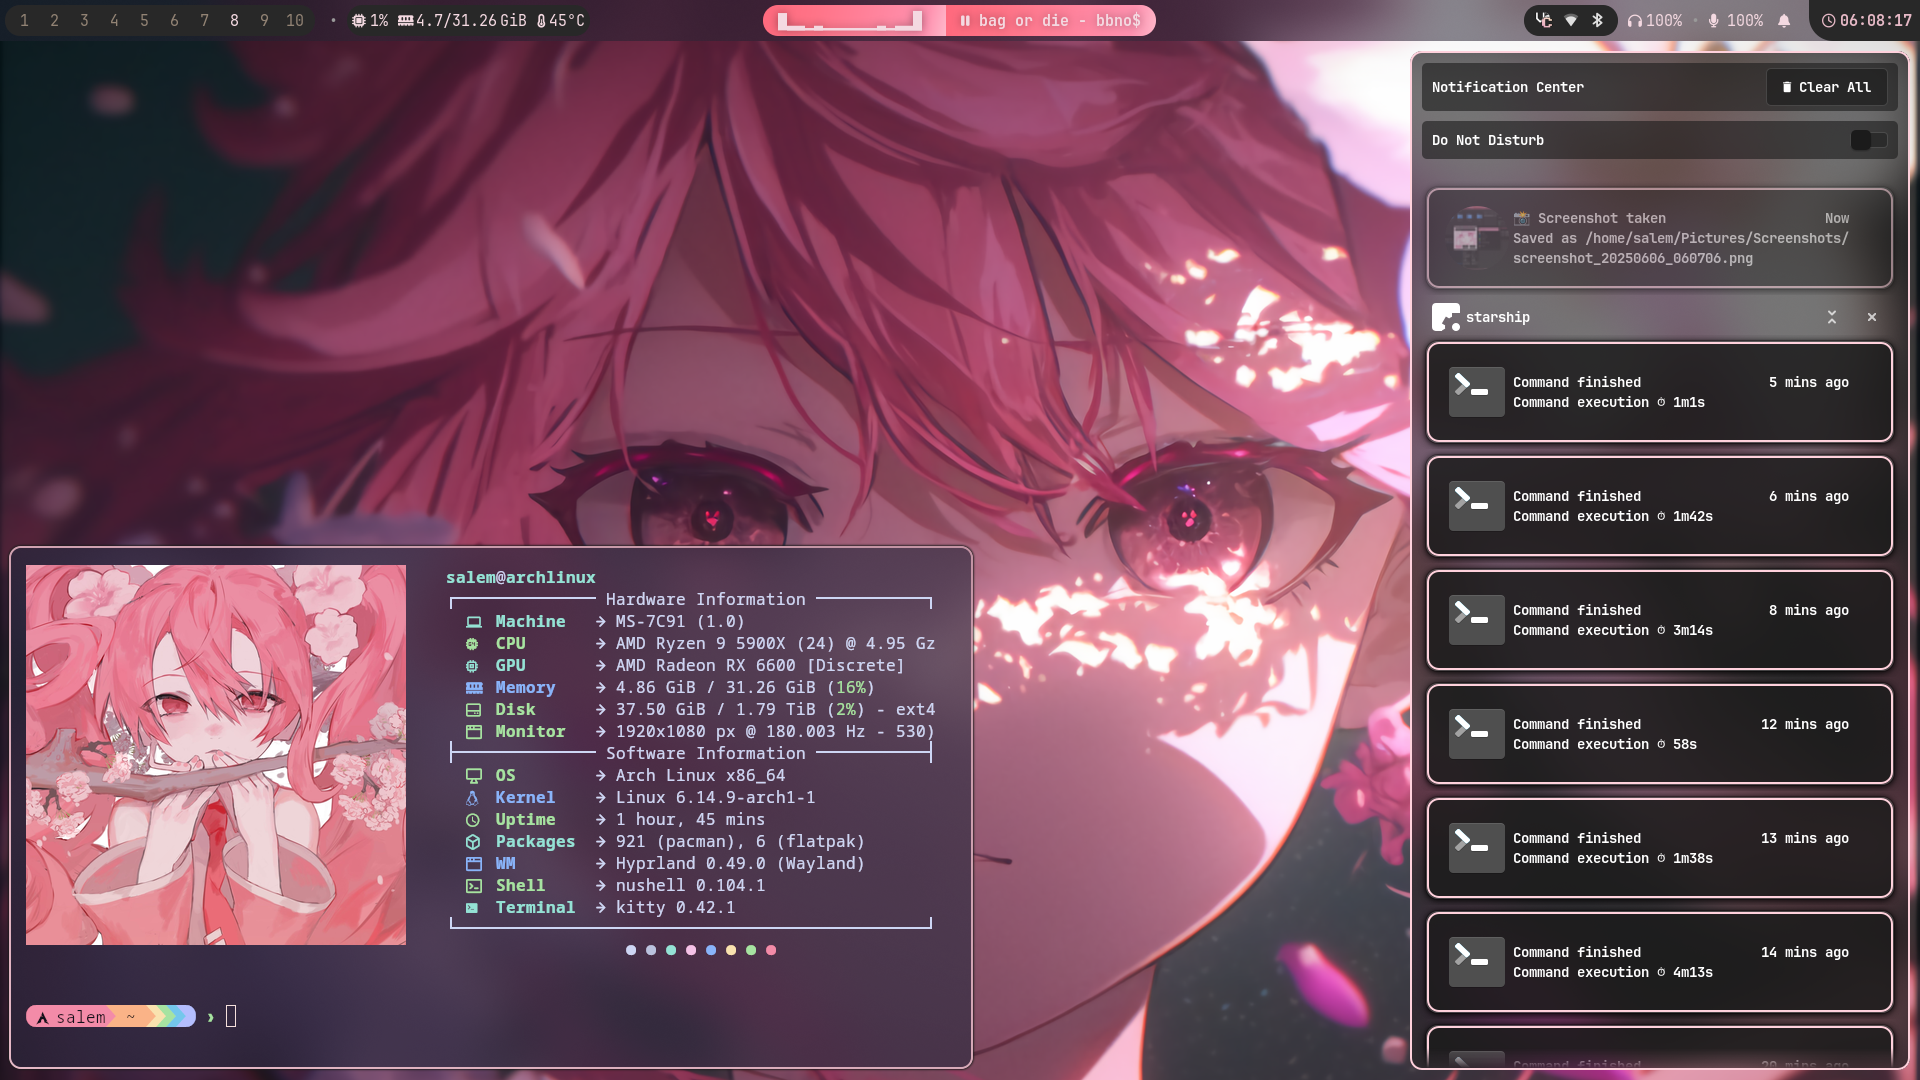The height and width of the screenshot is (1080, 1920).
Task: Click terminal icon of the 4m13s notification
Action: pyautogui.click(x=1477, y=962)
